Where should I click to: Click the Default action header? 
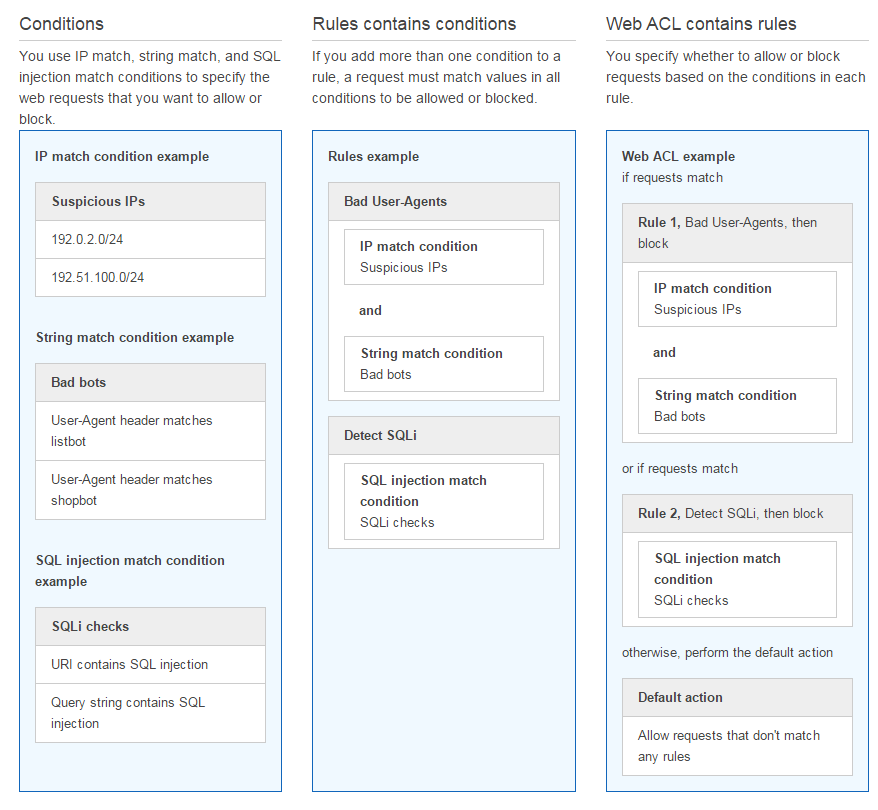[x=737, y=697]
